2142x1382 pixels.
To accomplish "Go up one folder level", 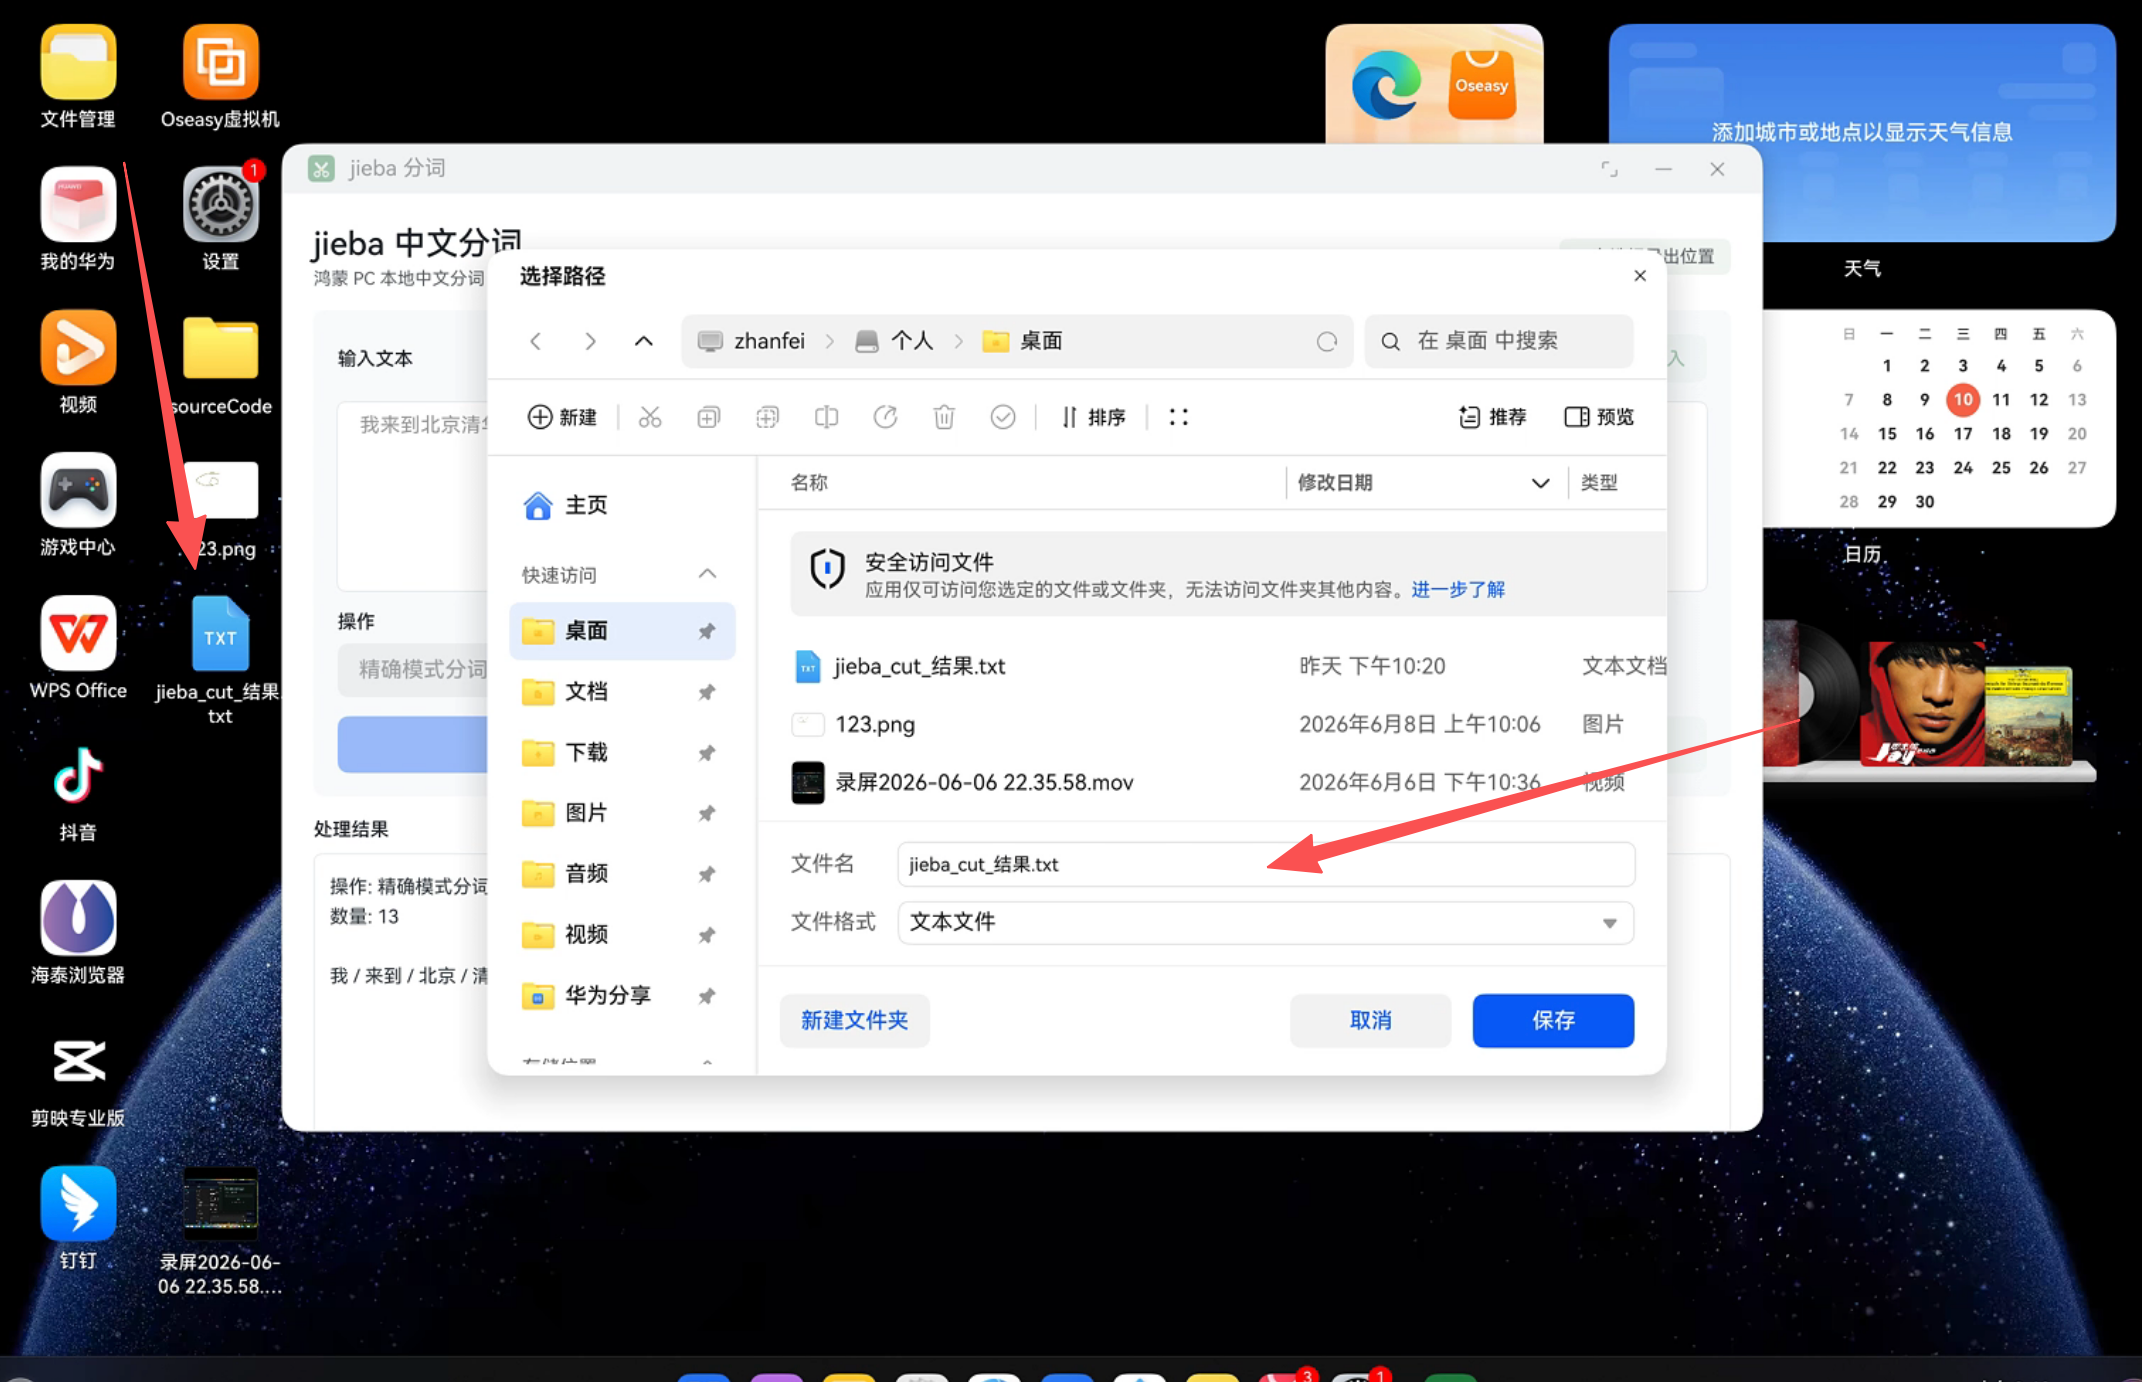I will tap(644, 341).
